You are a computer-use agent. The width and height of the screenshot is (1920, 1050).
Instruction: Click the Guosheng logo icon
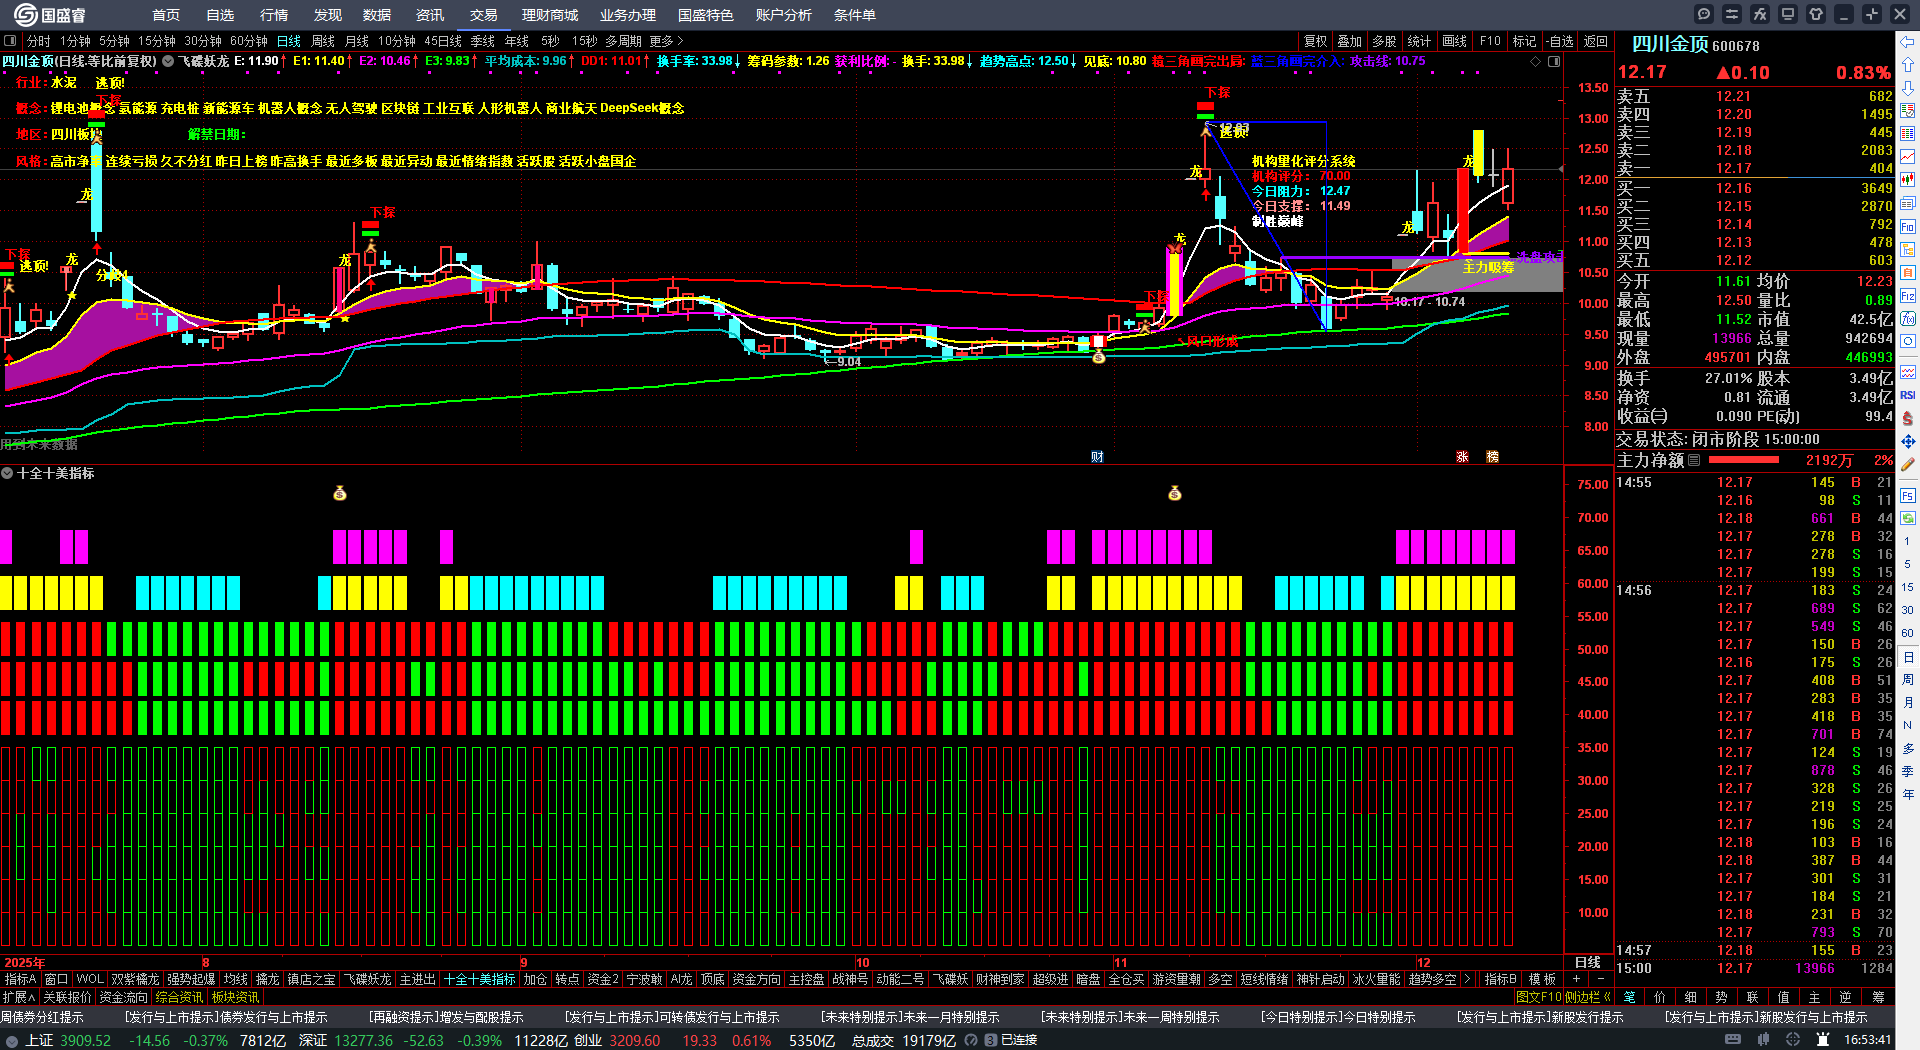click(25, 14)
